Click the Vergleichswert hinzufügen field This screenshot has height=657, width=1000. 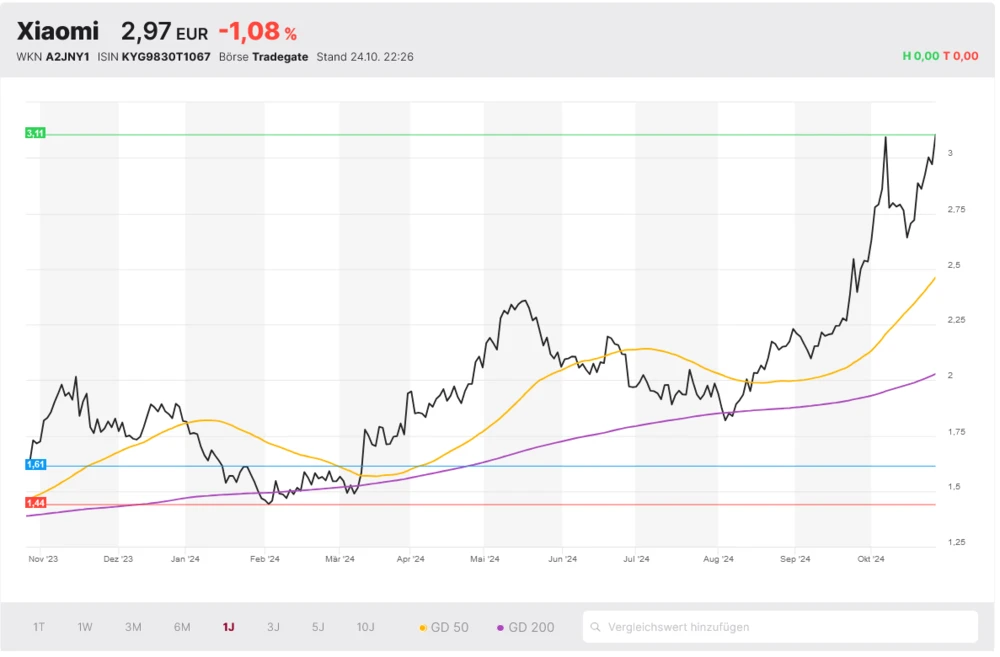780,627
